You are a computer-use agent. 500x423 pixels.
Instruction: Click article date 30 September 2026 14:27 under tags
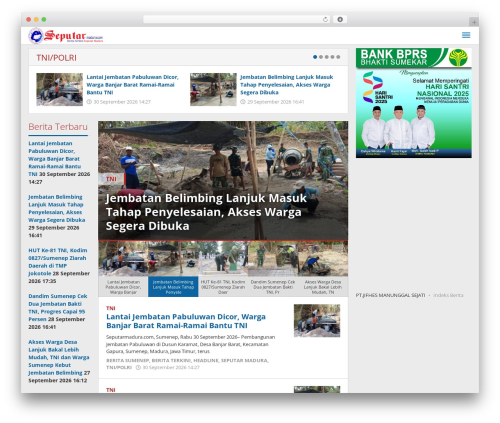point(171,367)
